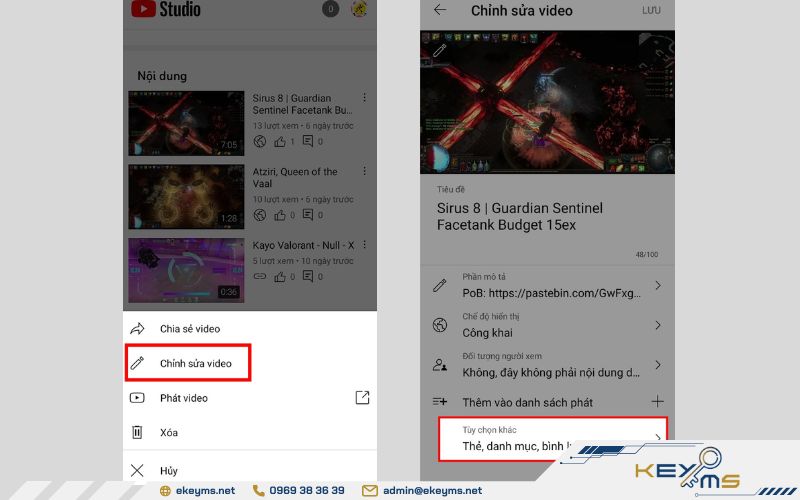Tap the LƯU save button
Screen dimensions: 800x500
point(652,10)
